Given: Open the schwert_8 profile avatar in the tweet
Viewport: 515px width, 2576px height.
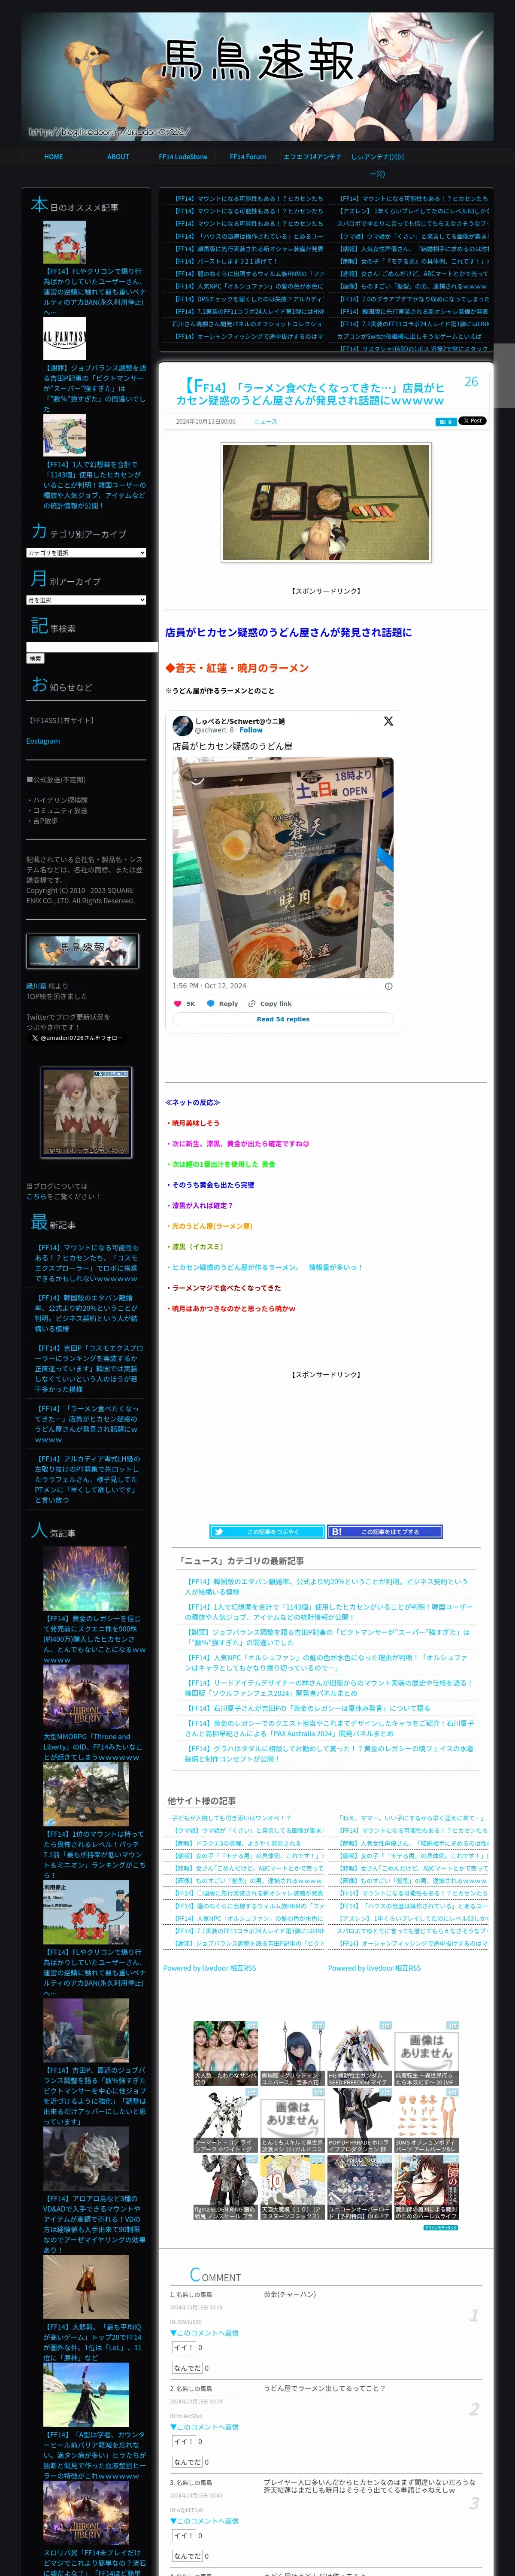Looking at the screenshot, I should 182,726.
